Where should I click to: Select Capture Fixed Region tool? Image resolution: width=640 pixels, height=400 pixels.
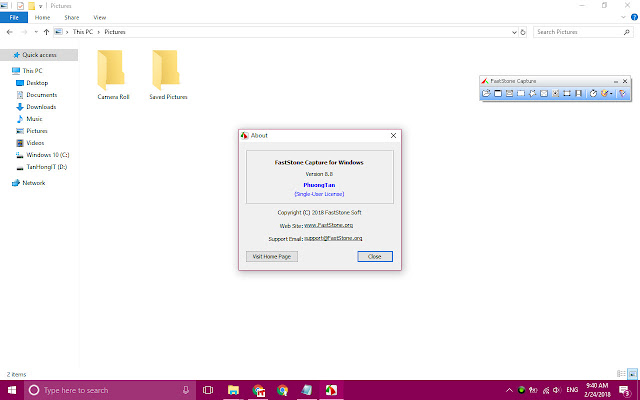[567, 93]
